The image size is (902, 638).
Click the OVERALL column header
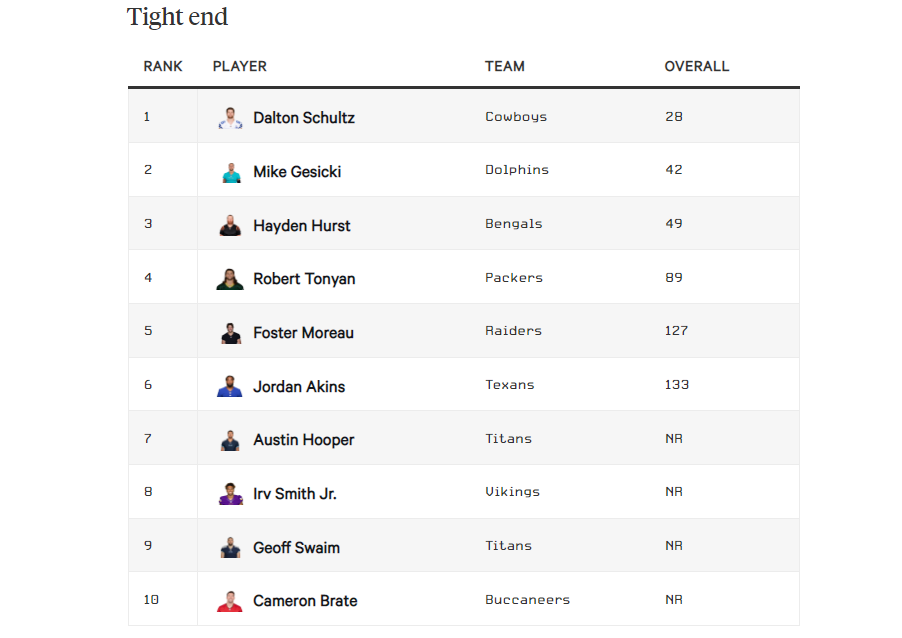[x=697, y=66]
